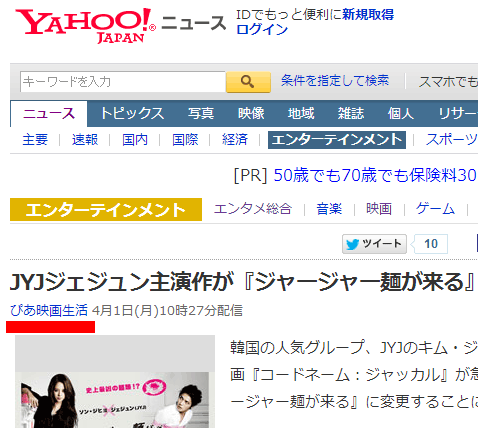Focus the キーワードを入力 search field
The width and height of the screenshot is (478, 428).
123,82
